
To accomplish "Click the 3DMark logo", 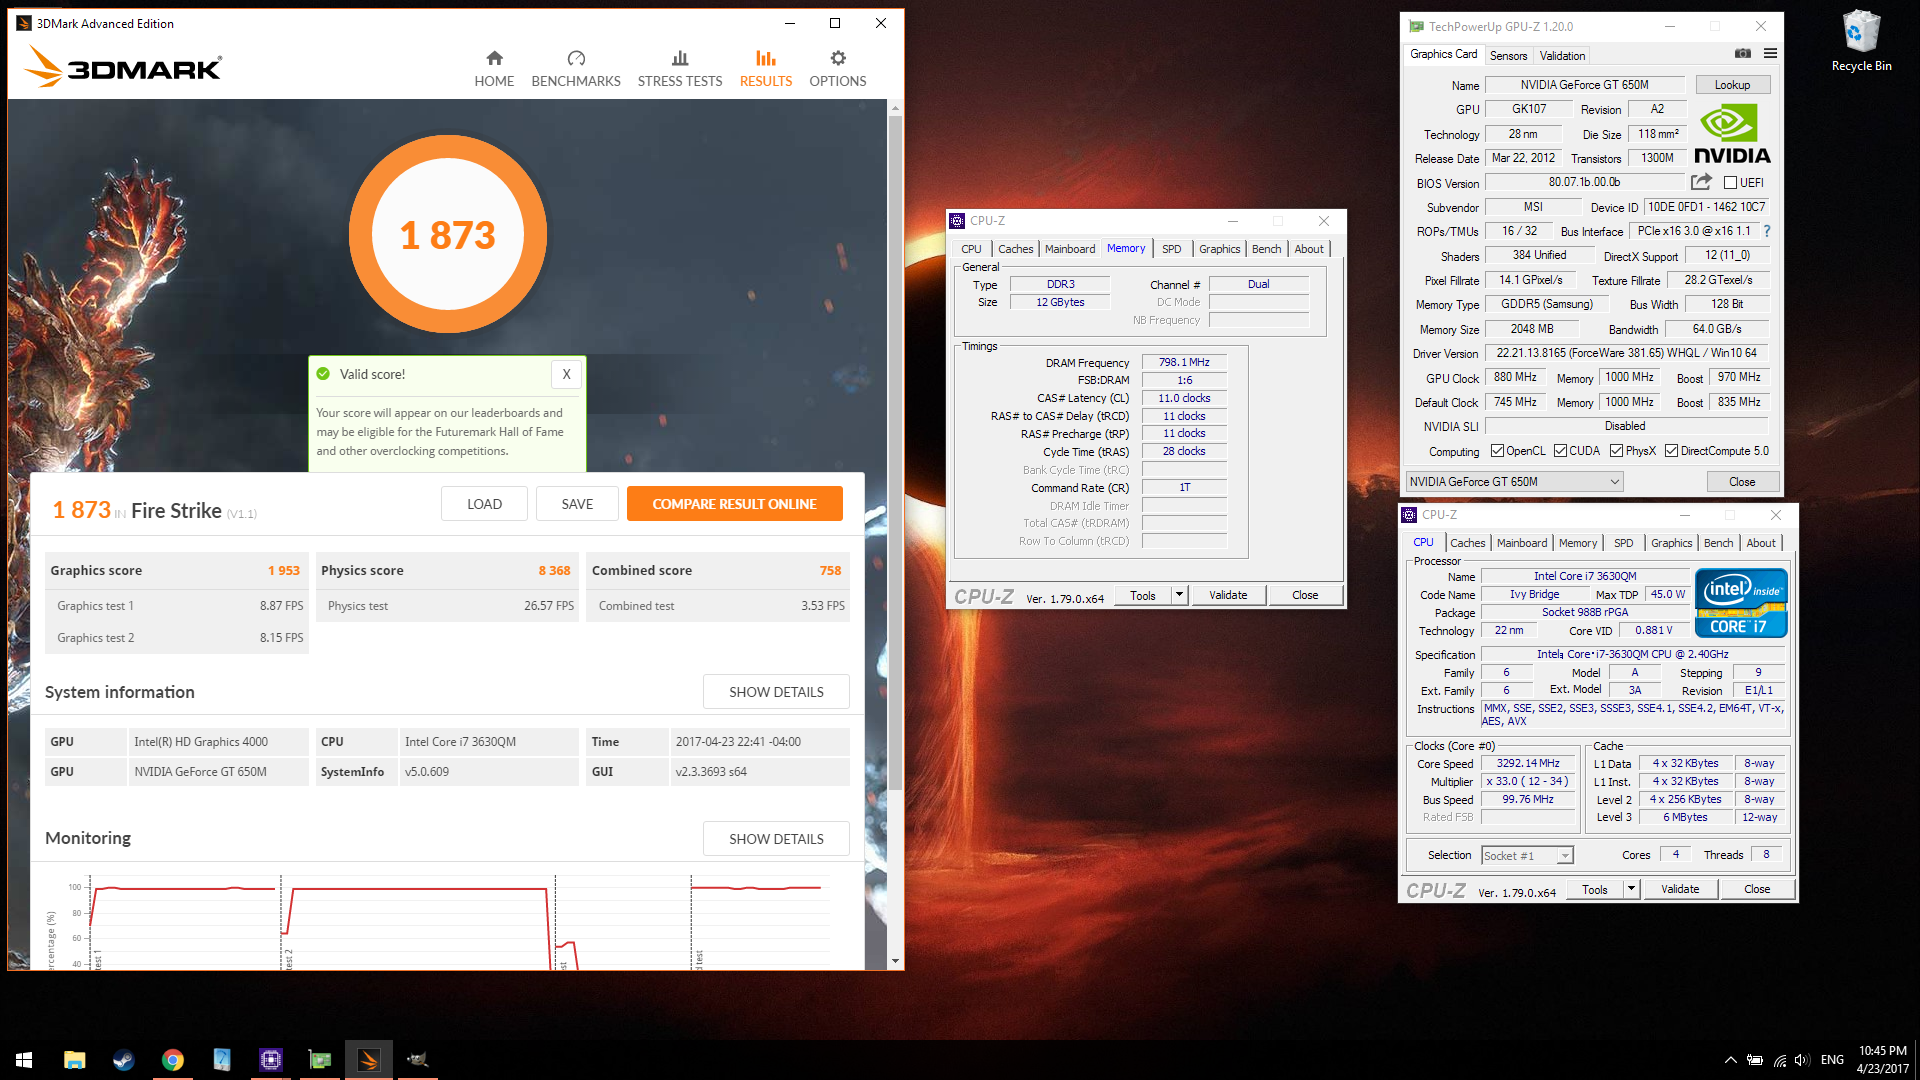I will tap(122, 67).
